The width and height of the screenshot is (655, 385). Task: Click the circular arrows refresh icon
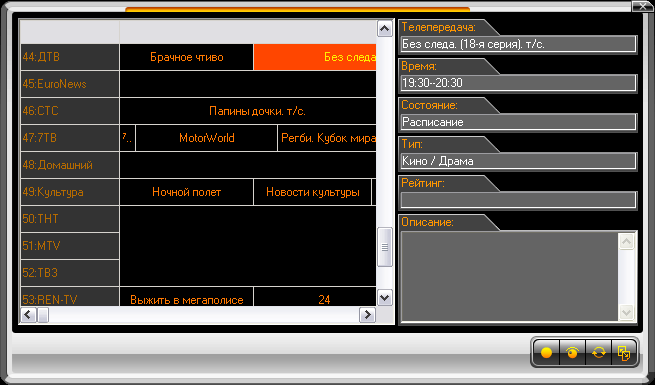click(x=598, y=353)
